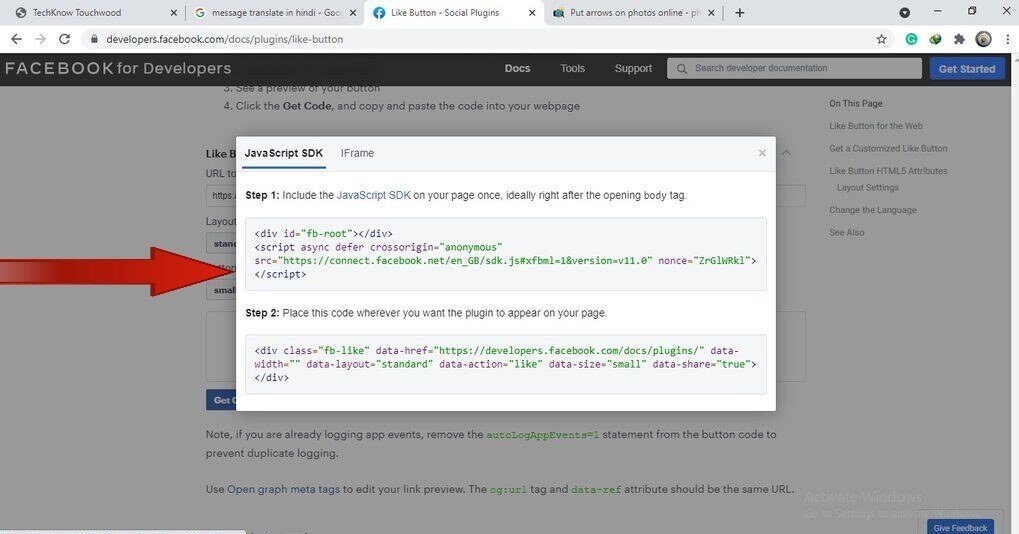Click the Step 1 SDK code block
Image resolution: width=1019 pixels, height=534 pixels.
click(x=506, y=254)
